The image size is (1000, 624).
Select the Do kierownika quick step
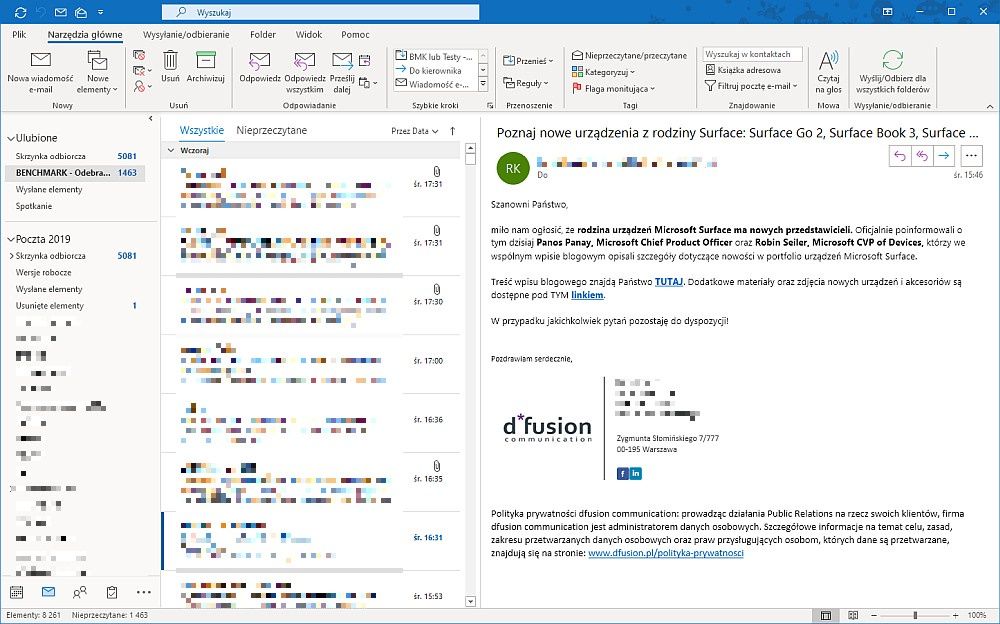point(436,70)
